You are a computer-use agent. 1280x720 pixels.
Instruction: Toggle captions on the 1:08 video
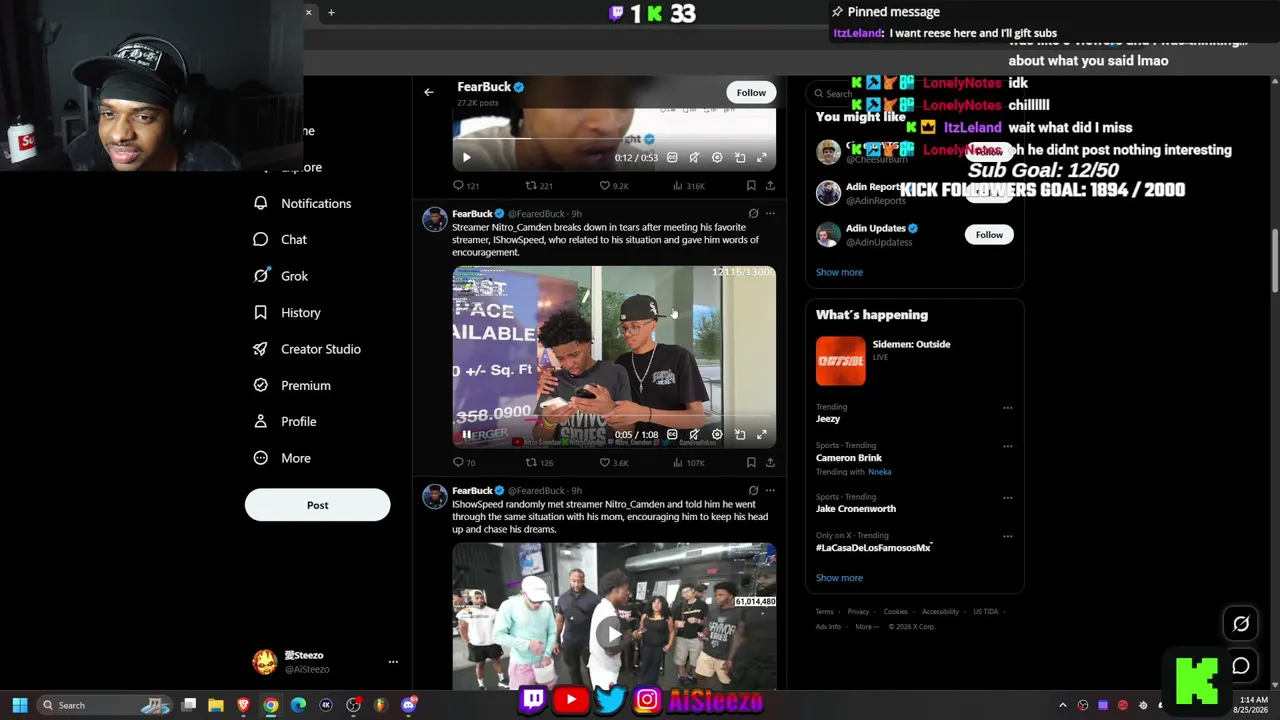coord(672,435)
